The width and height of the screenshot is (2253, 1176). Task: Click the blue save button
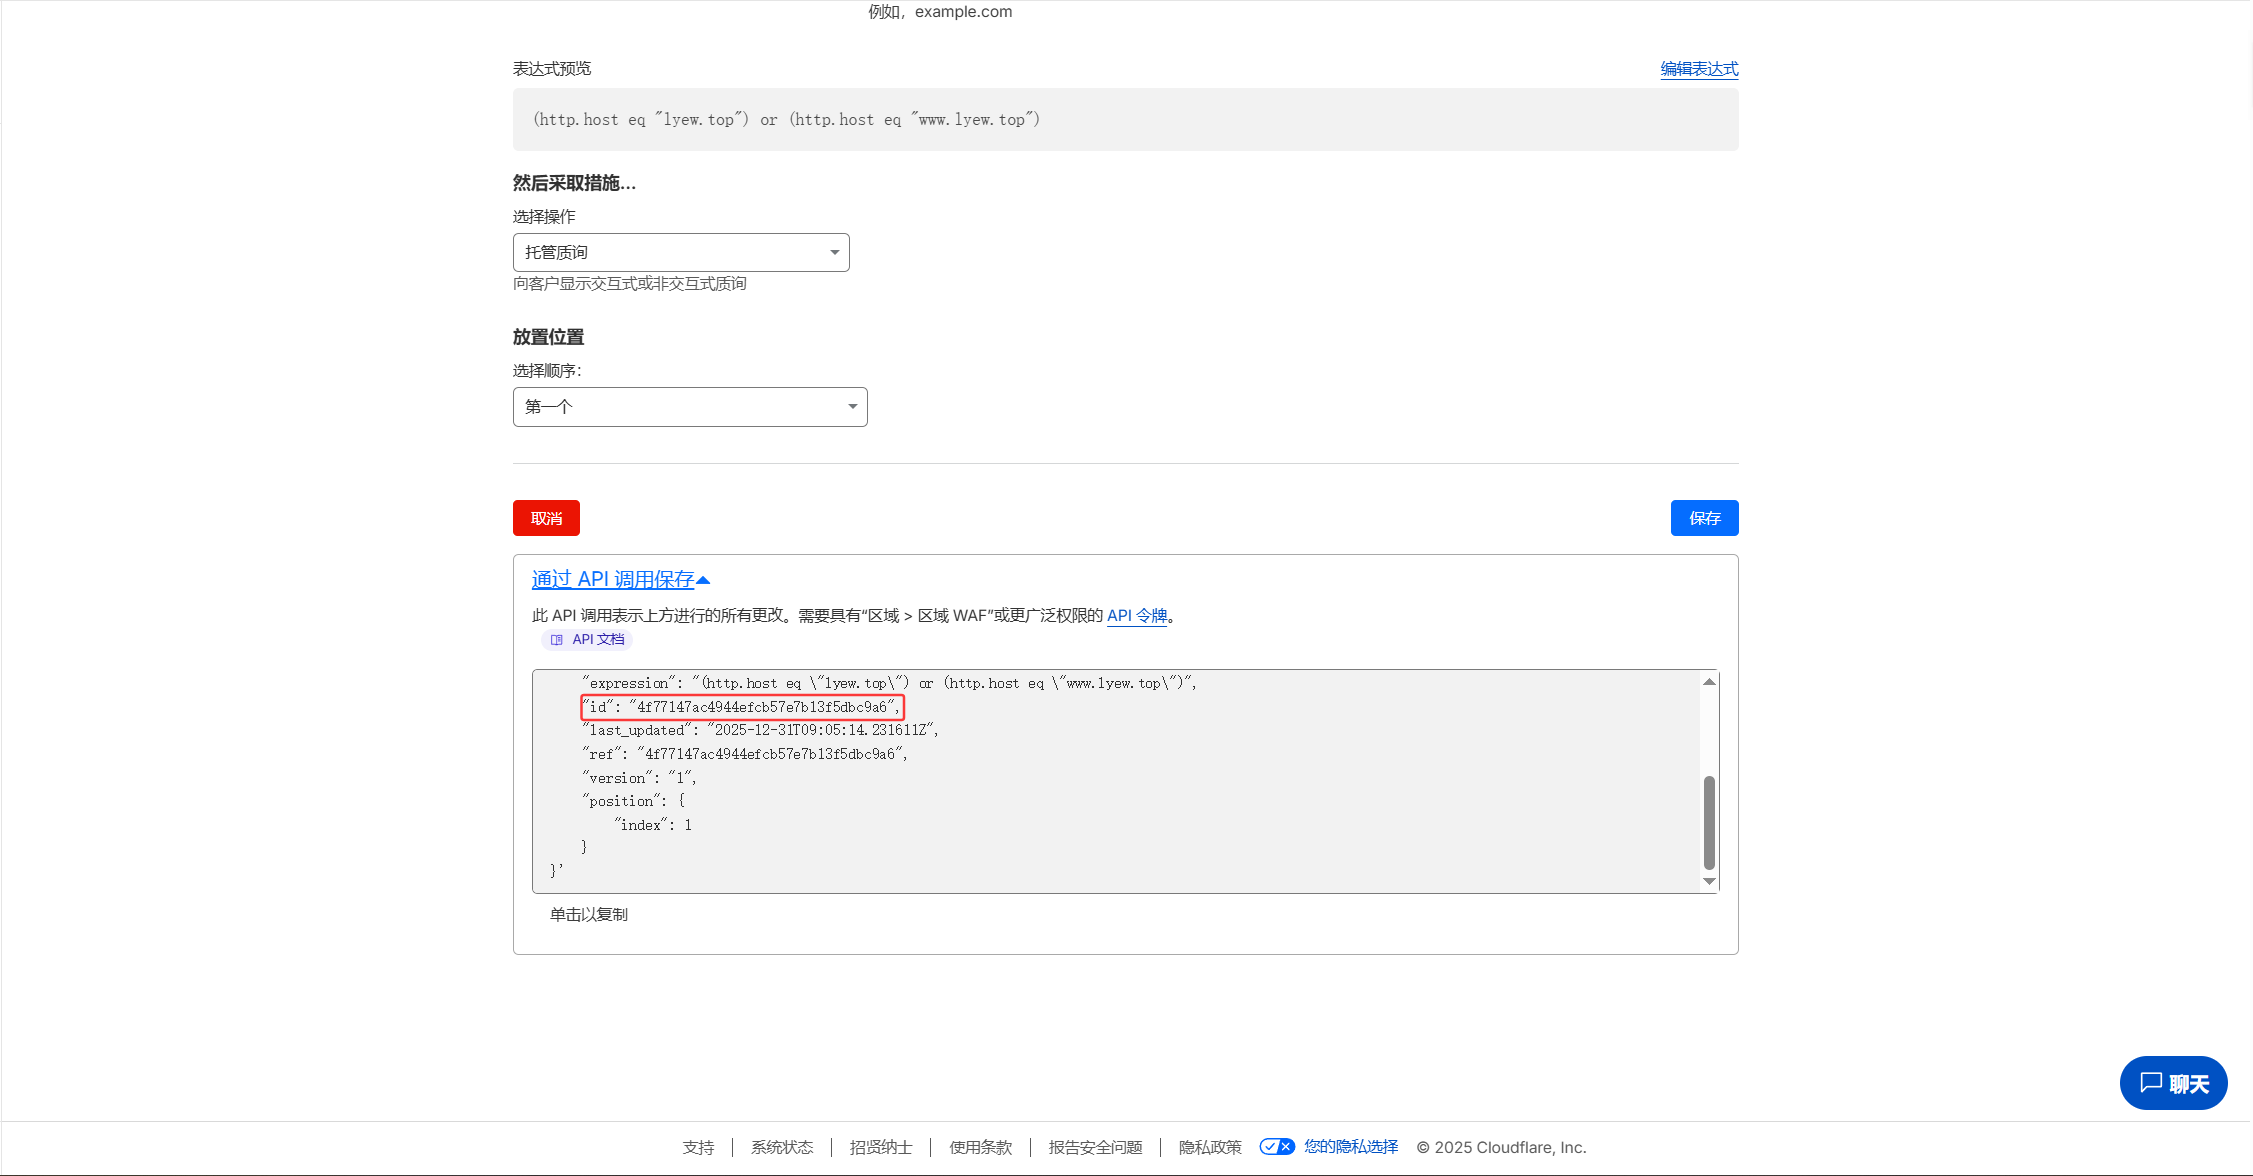coord(1704,518)
